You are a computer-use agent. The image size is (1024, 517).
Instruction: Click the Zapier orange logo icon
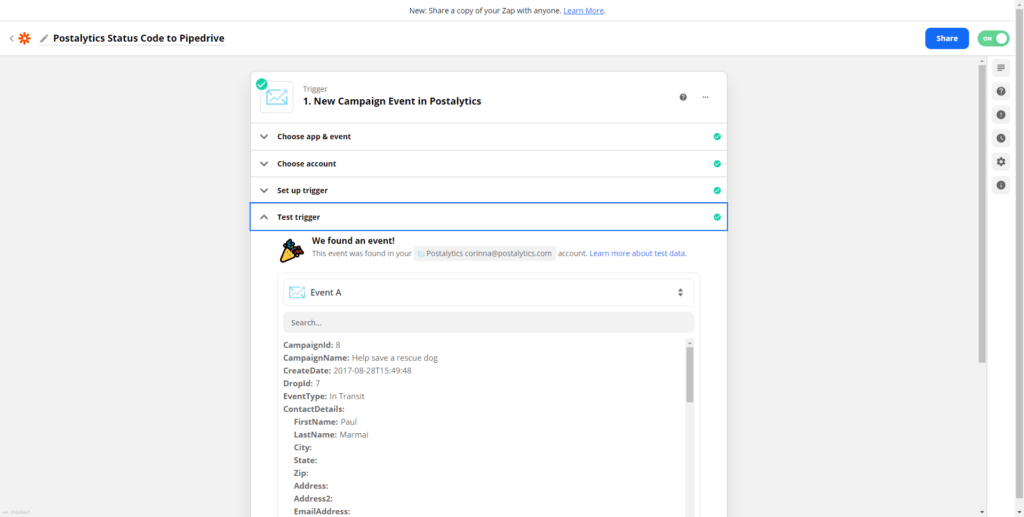point(24,39)
